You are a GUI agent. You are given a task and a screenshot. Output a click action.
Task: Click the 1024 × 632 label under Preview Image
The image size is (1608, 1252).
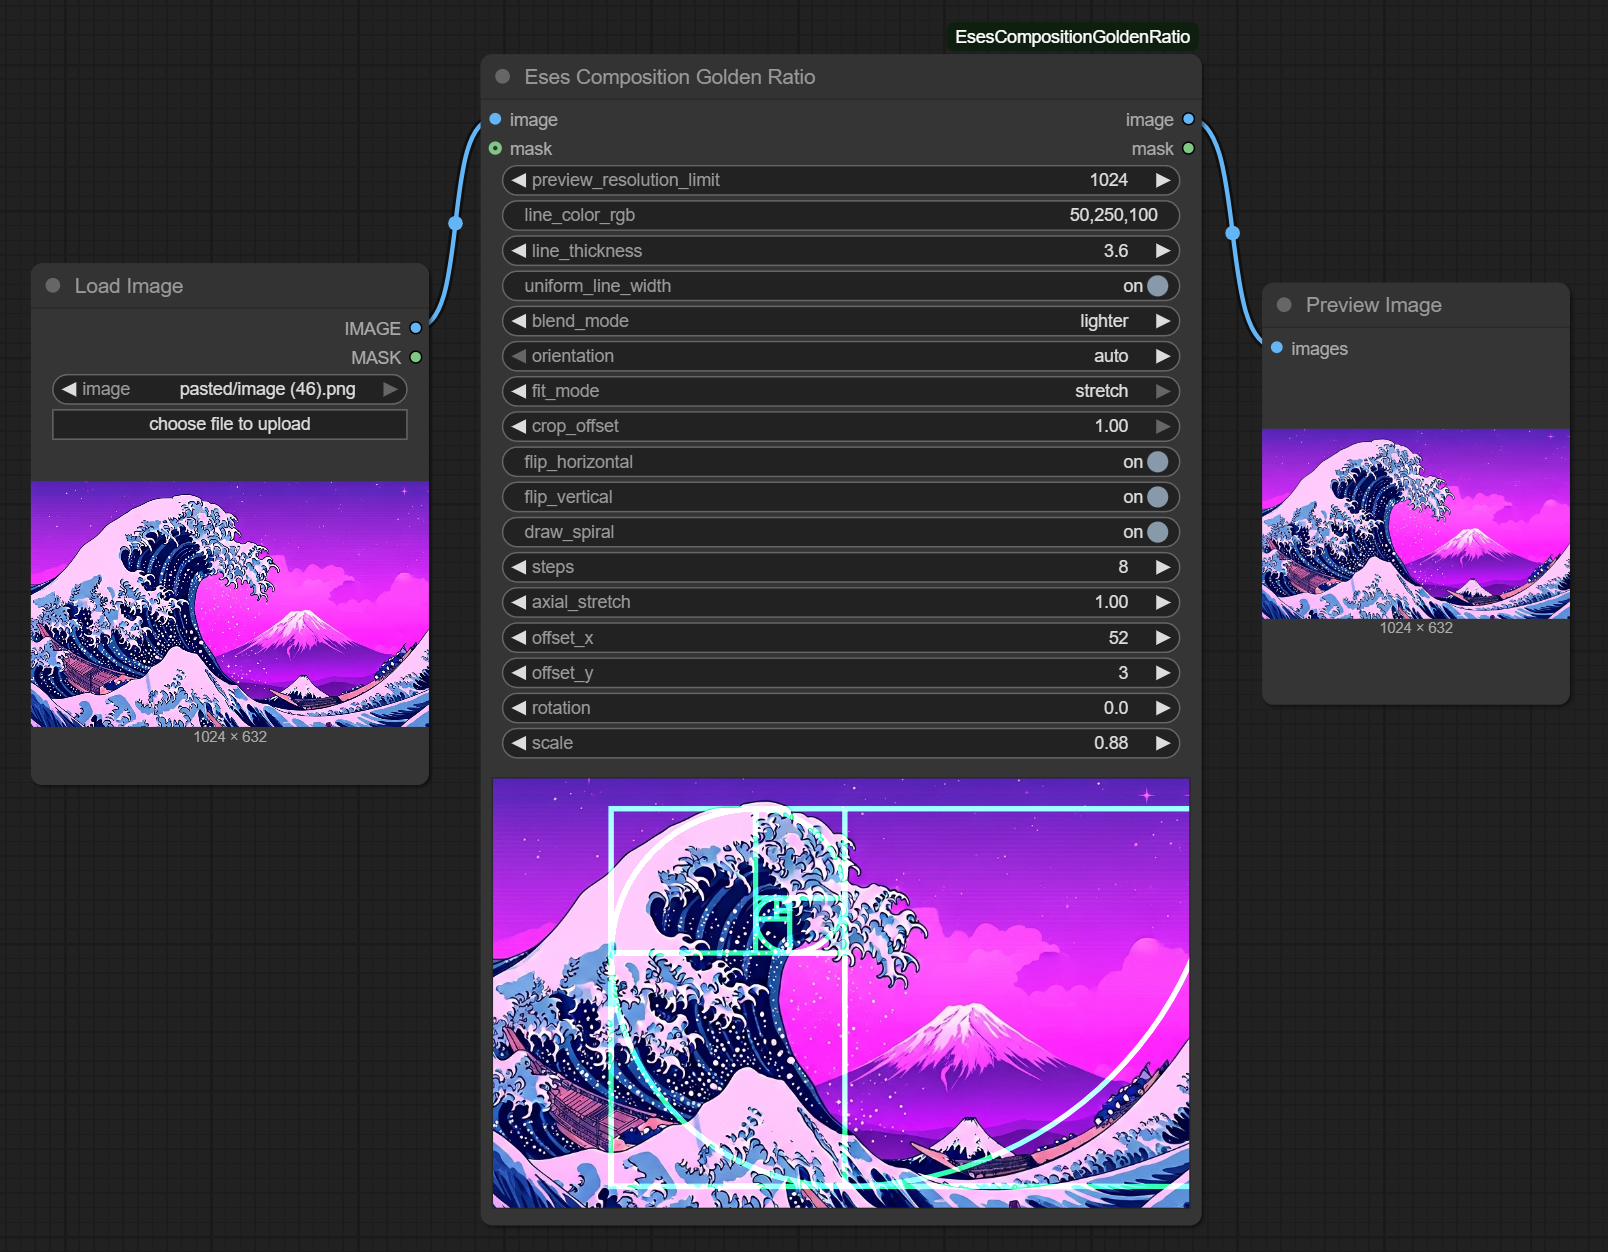(1416, 628)
